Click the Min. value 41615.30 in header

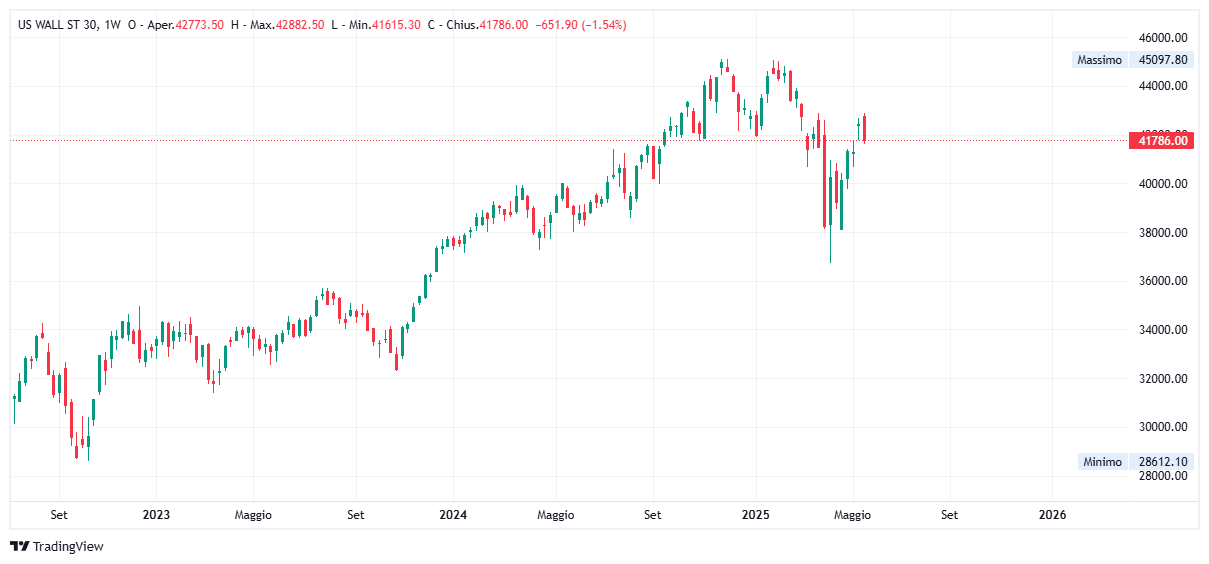coord(398,25)
